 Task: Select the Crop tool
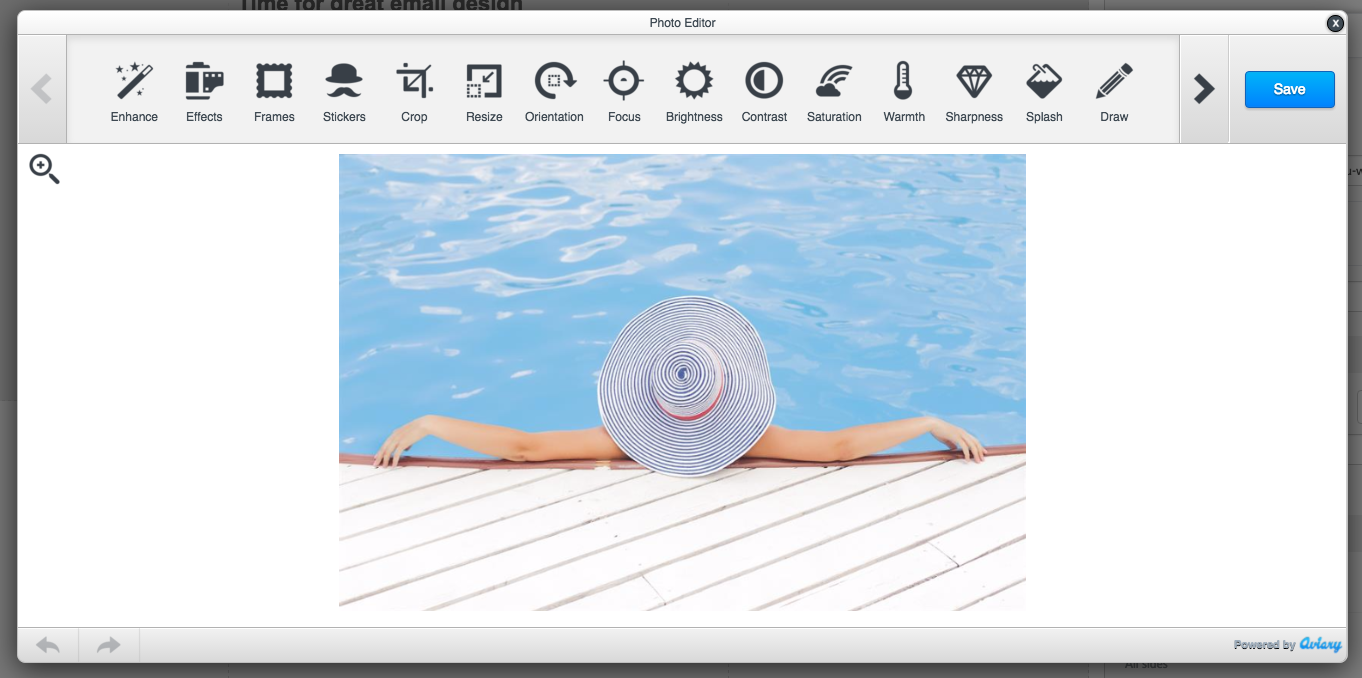(x=414, y=91)
